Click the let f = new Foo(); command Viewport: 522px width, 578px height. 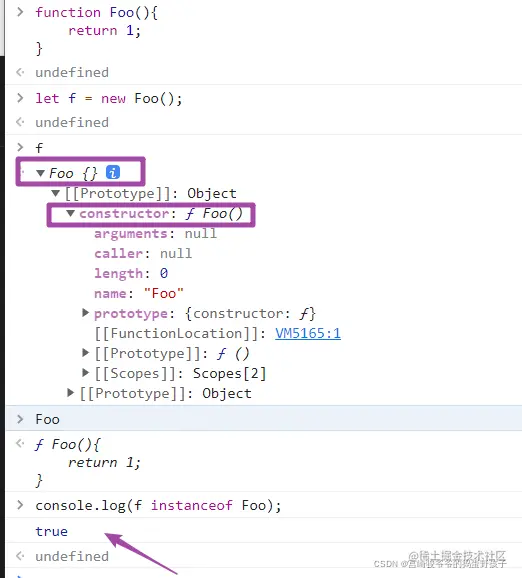[109, 98]
